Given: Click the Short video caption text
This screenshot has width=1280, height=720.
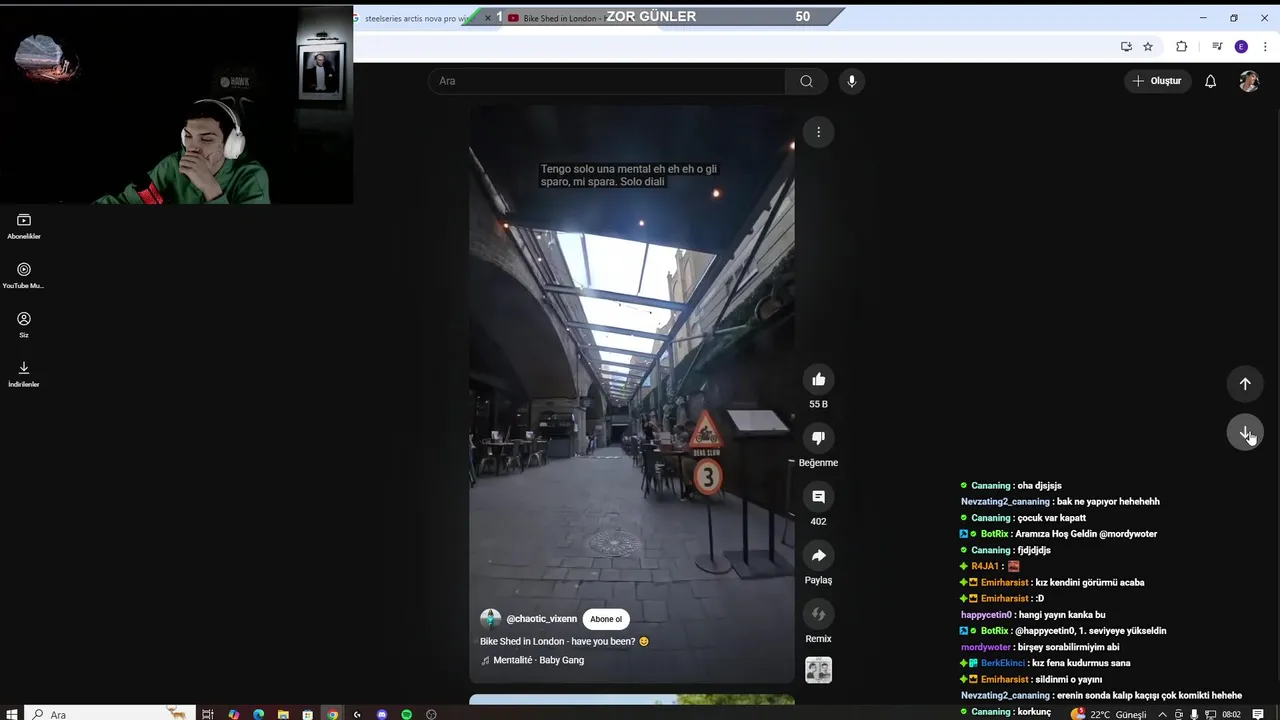Looking at the screenshot, I should [x=628, y=175].
